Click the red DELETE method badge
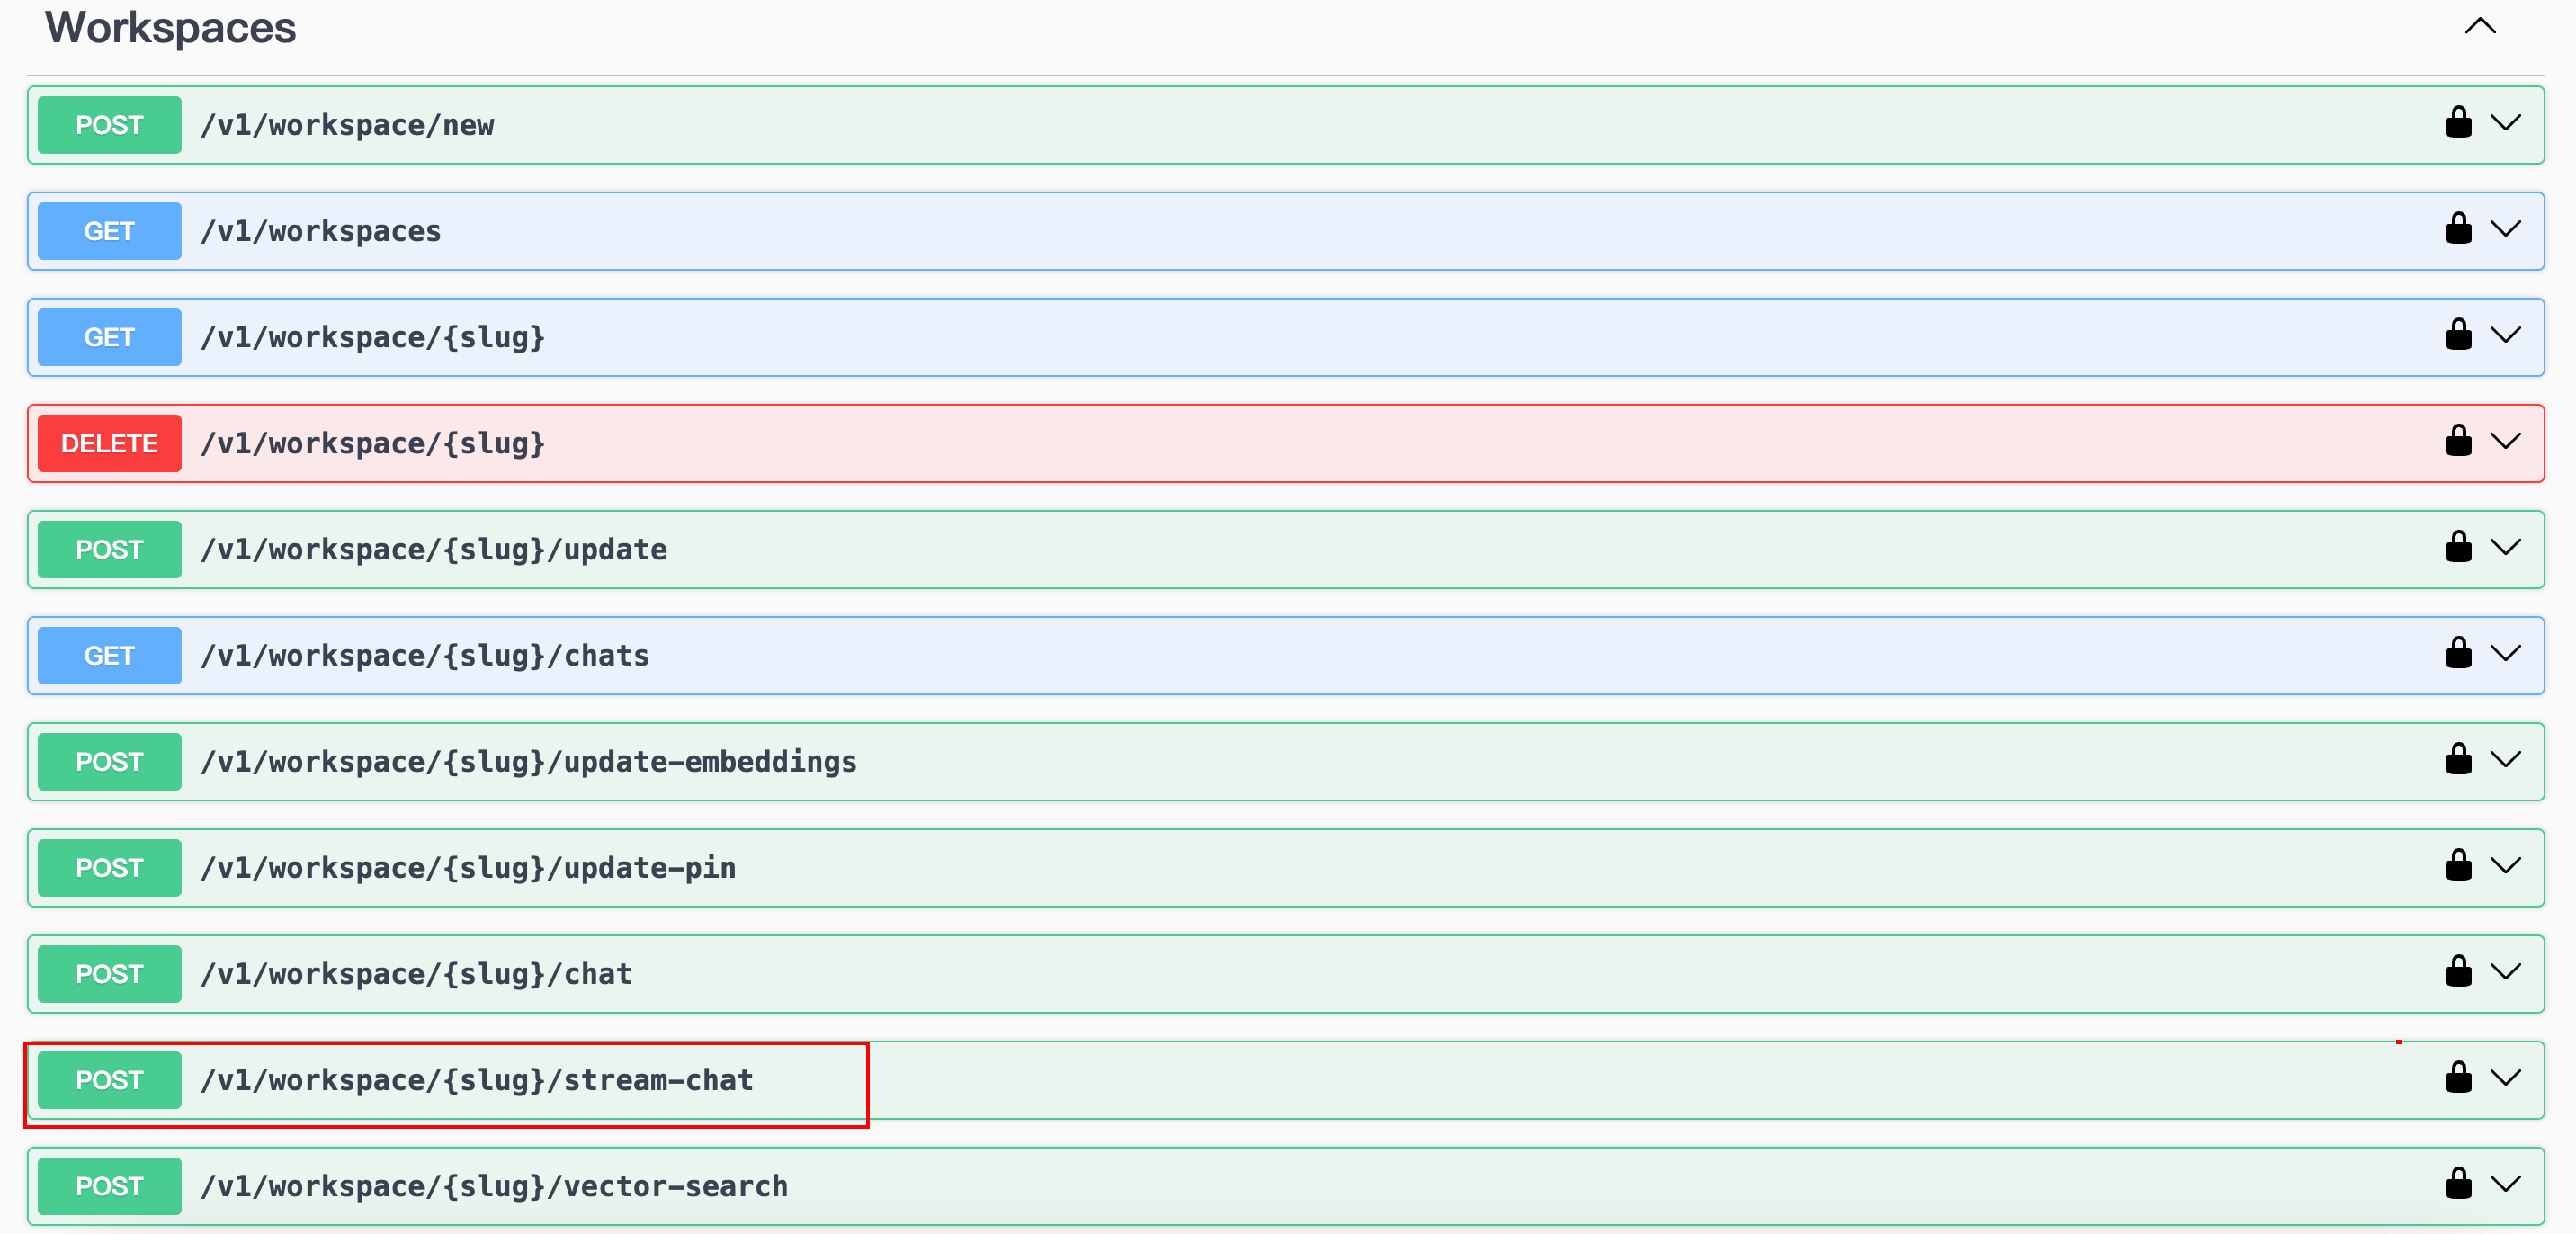 tap(109, 443)
